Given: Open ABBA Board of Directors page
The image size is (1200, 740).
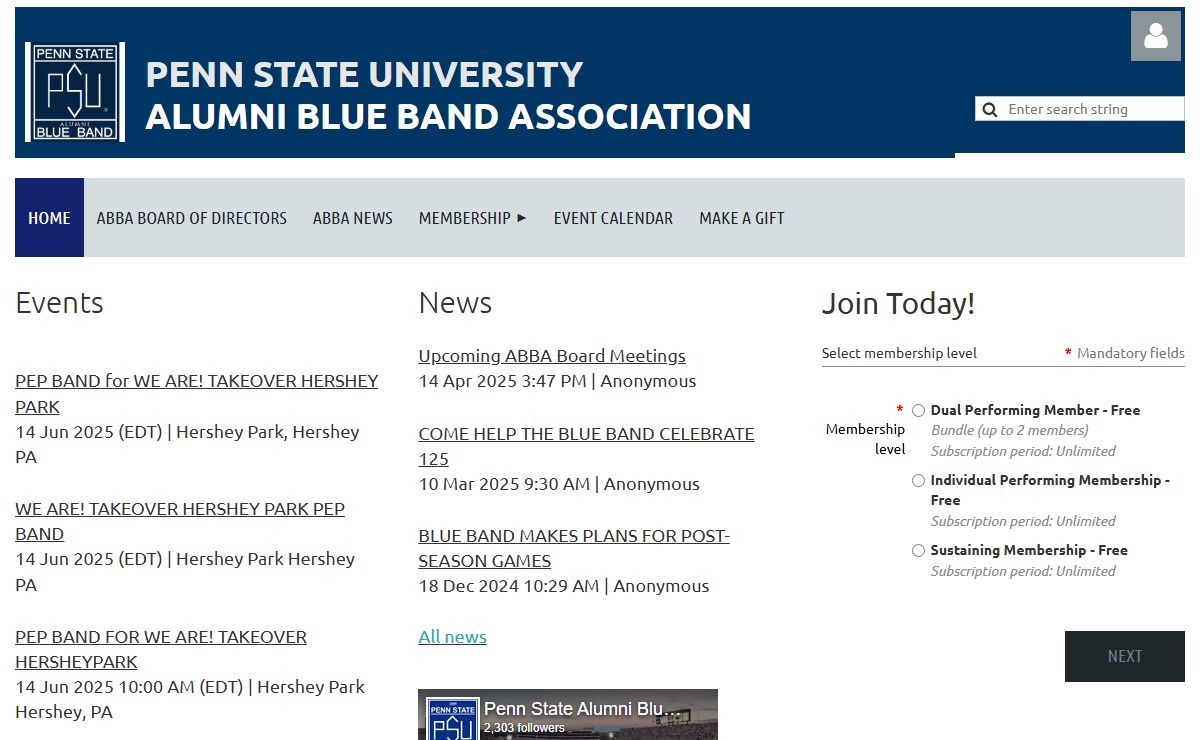Looking at the screenshot, I should click(x=192, y=218).
